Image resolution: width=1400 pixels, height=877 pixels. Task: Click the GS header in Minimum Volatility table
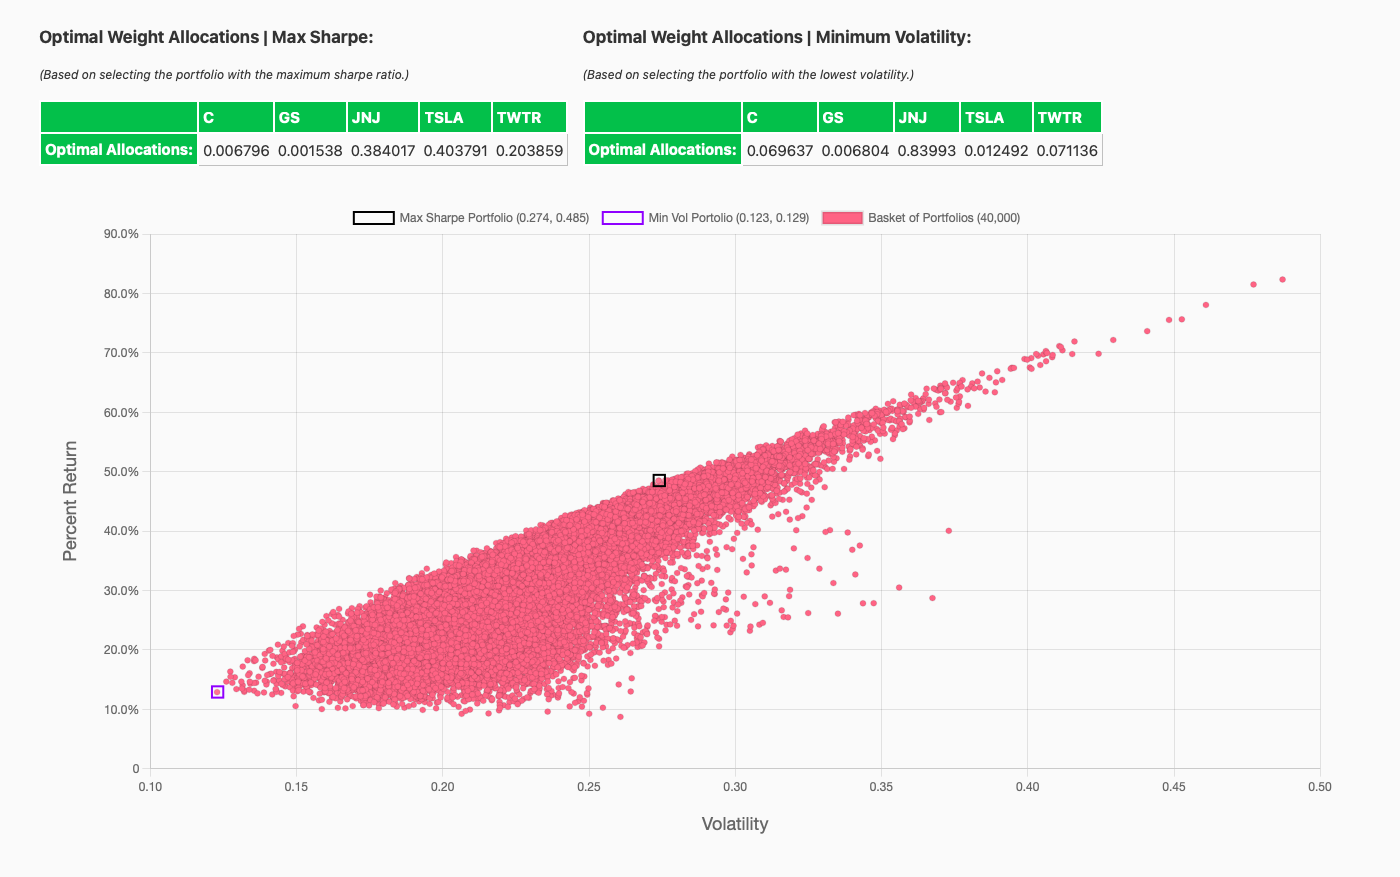tap(855, 117)
